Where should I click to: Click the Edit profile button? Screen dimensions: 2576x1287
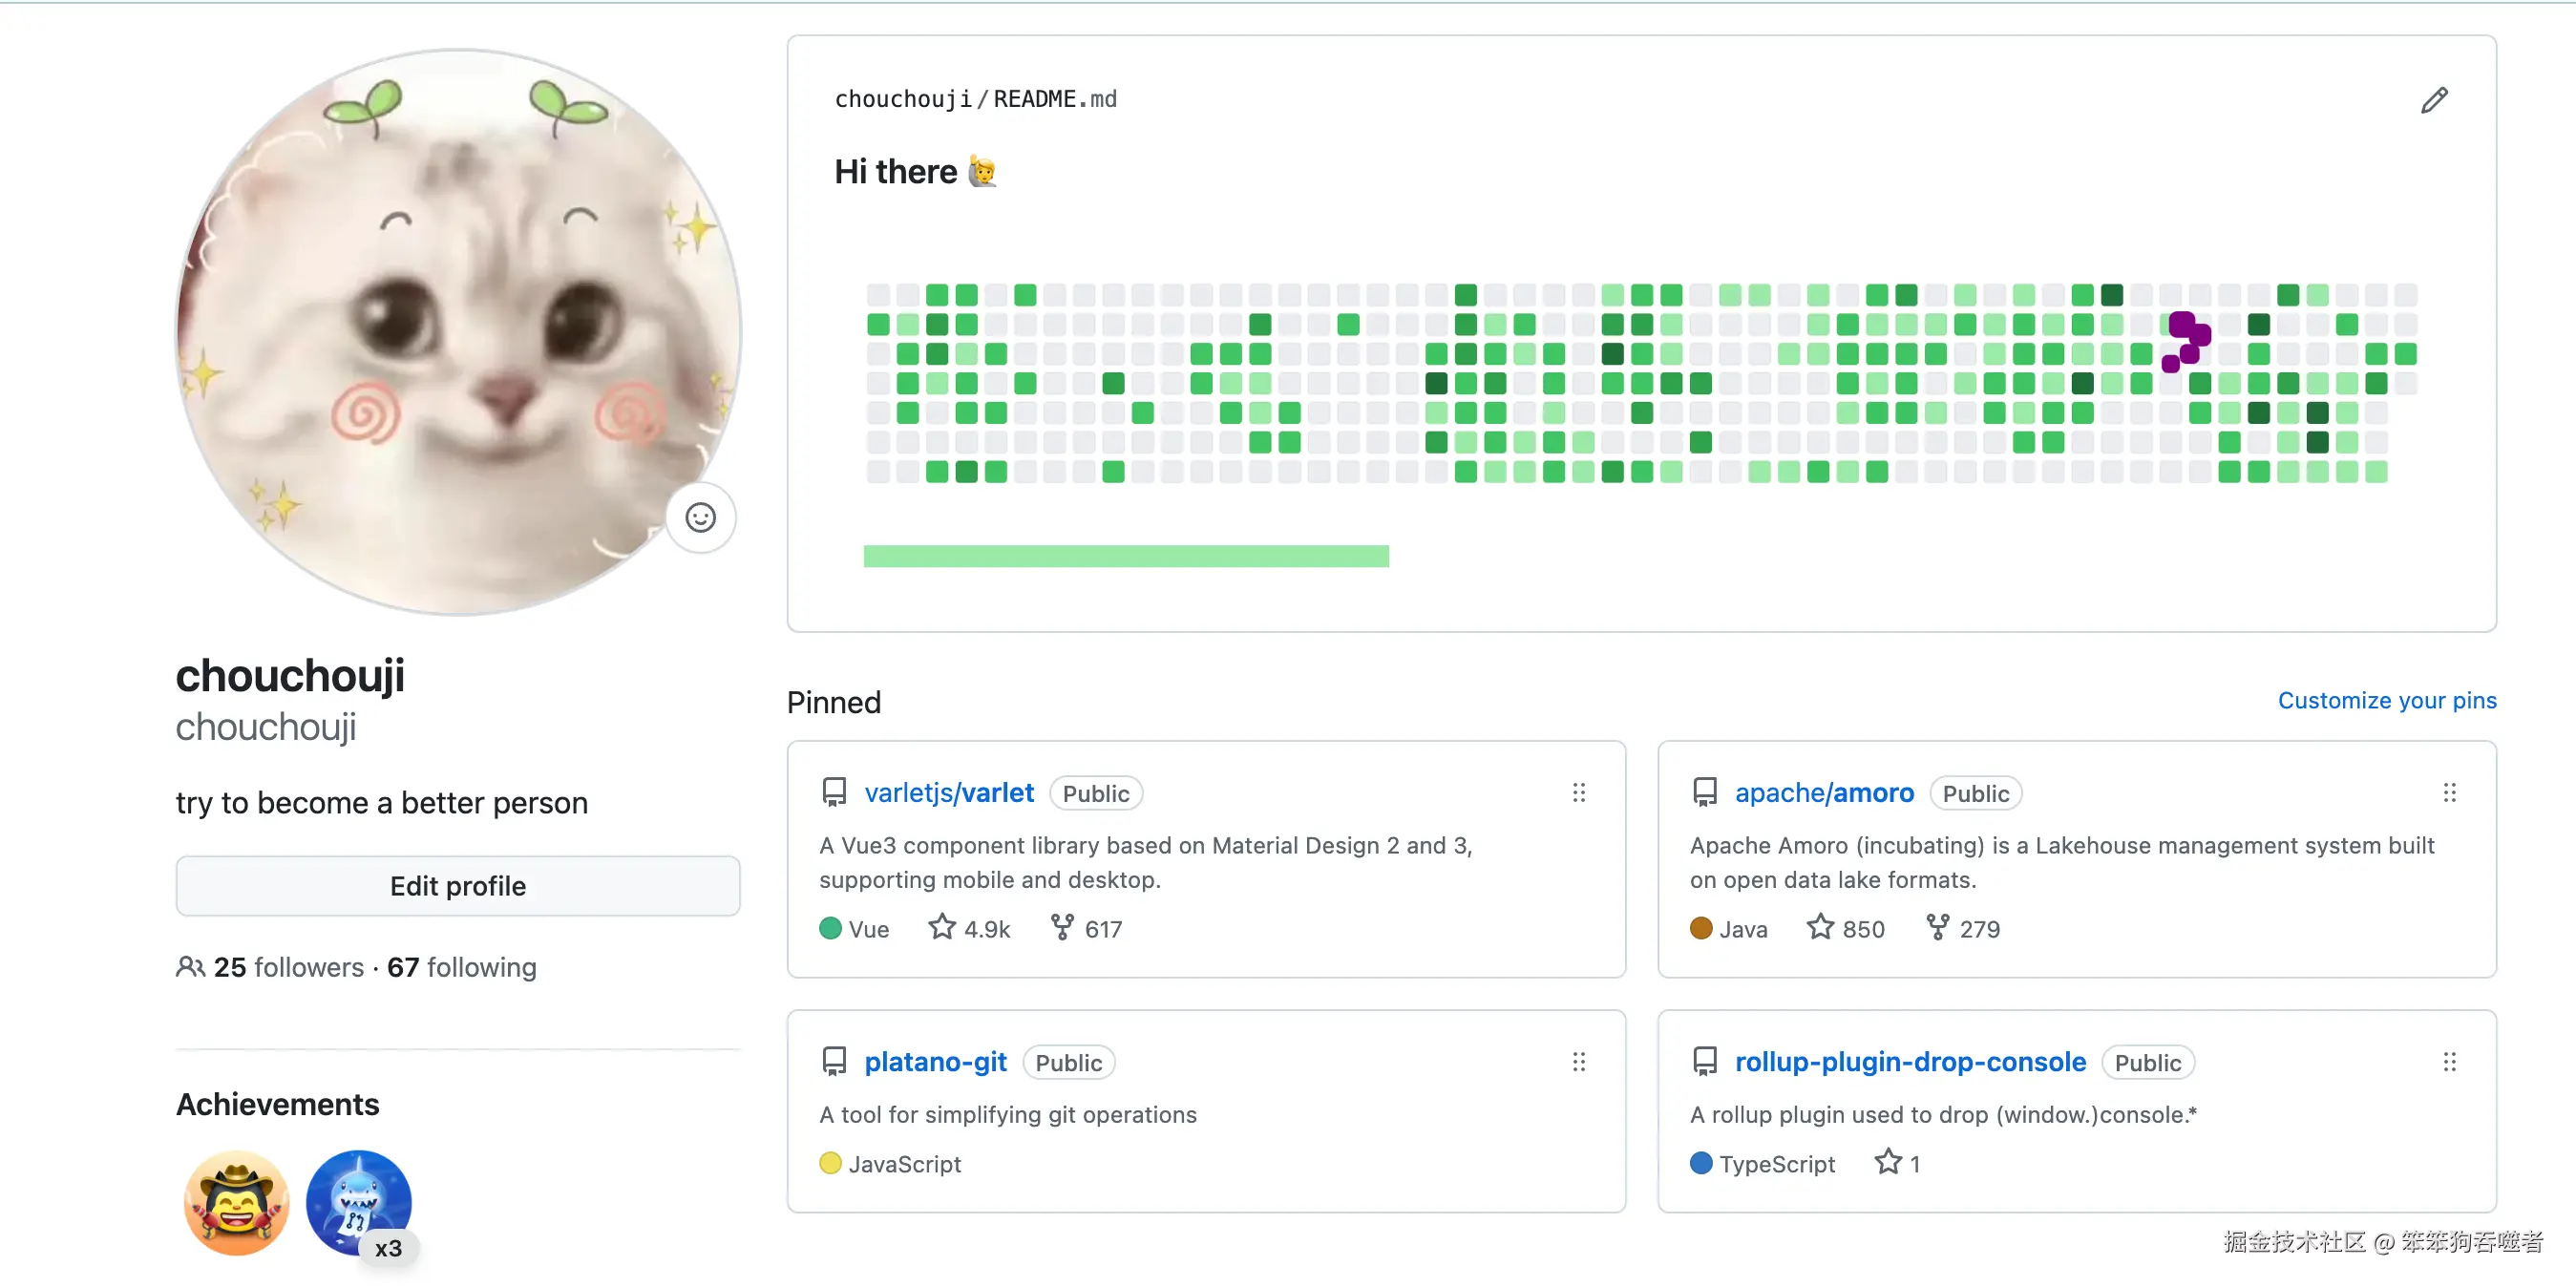[458, 886]
